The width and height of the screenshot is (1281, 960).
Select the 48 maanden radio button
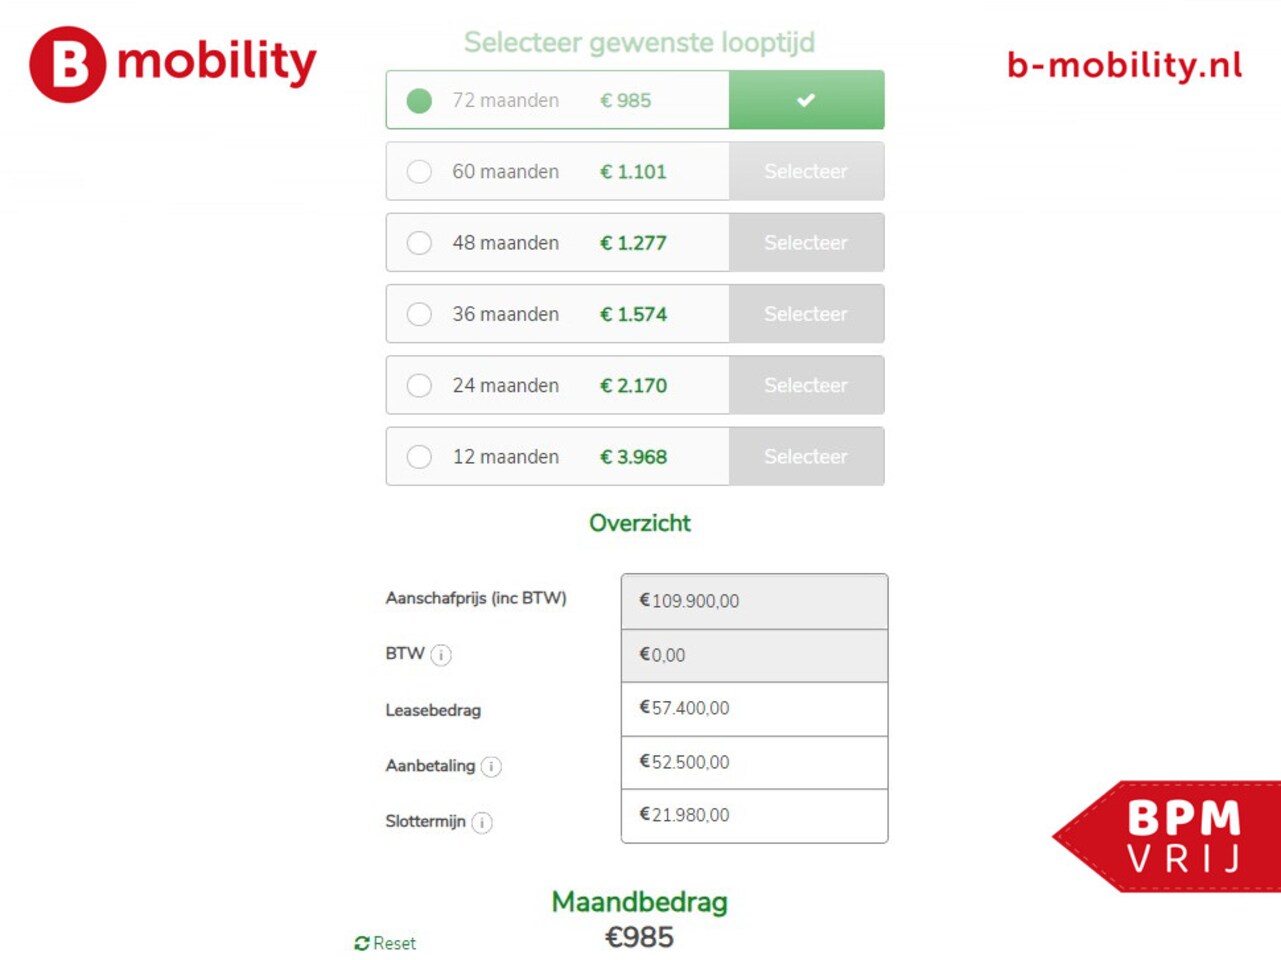tap(419, 243)
